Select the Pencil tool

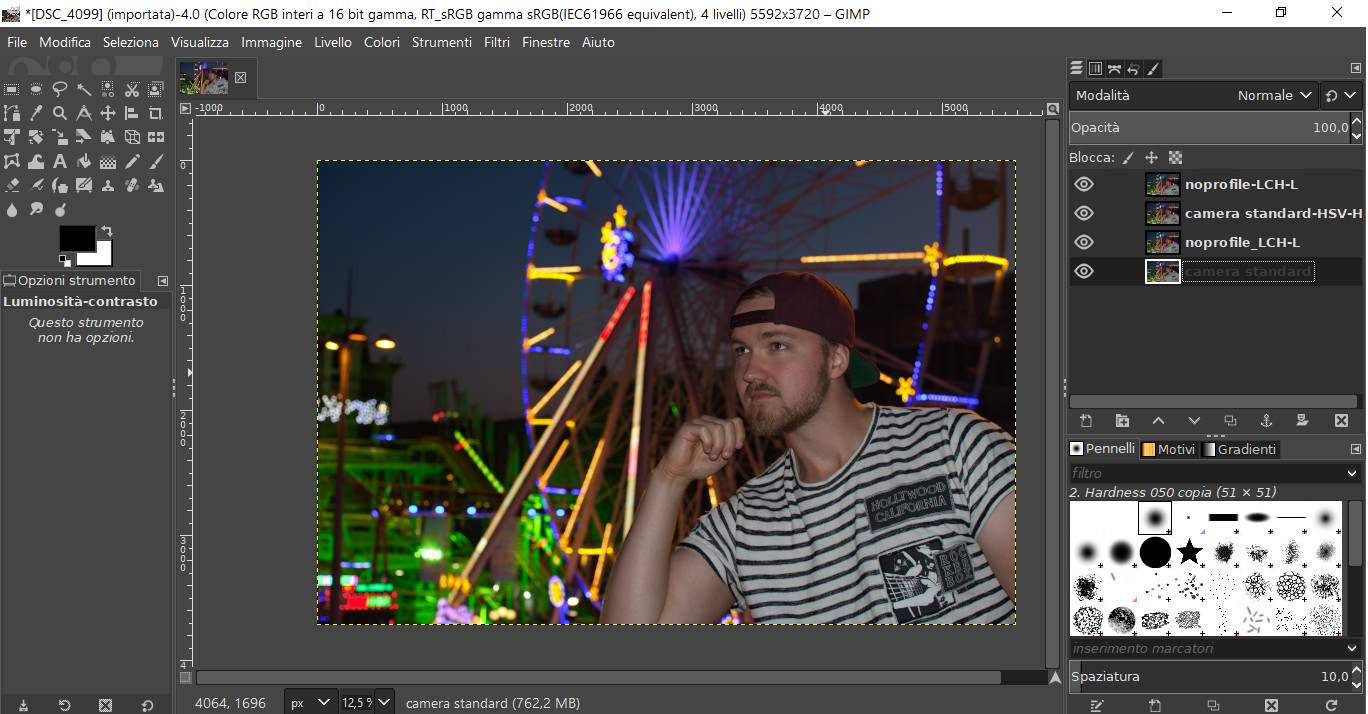click(x=132, y=161)
